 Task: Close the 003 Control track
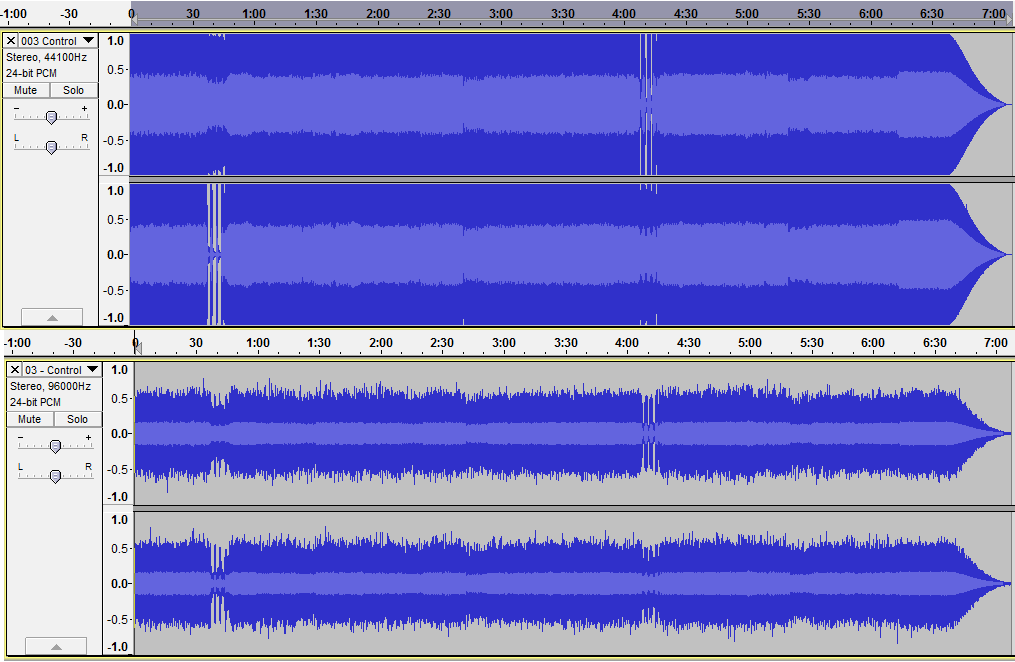click(x=11, y=41)
